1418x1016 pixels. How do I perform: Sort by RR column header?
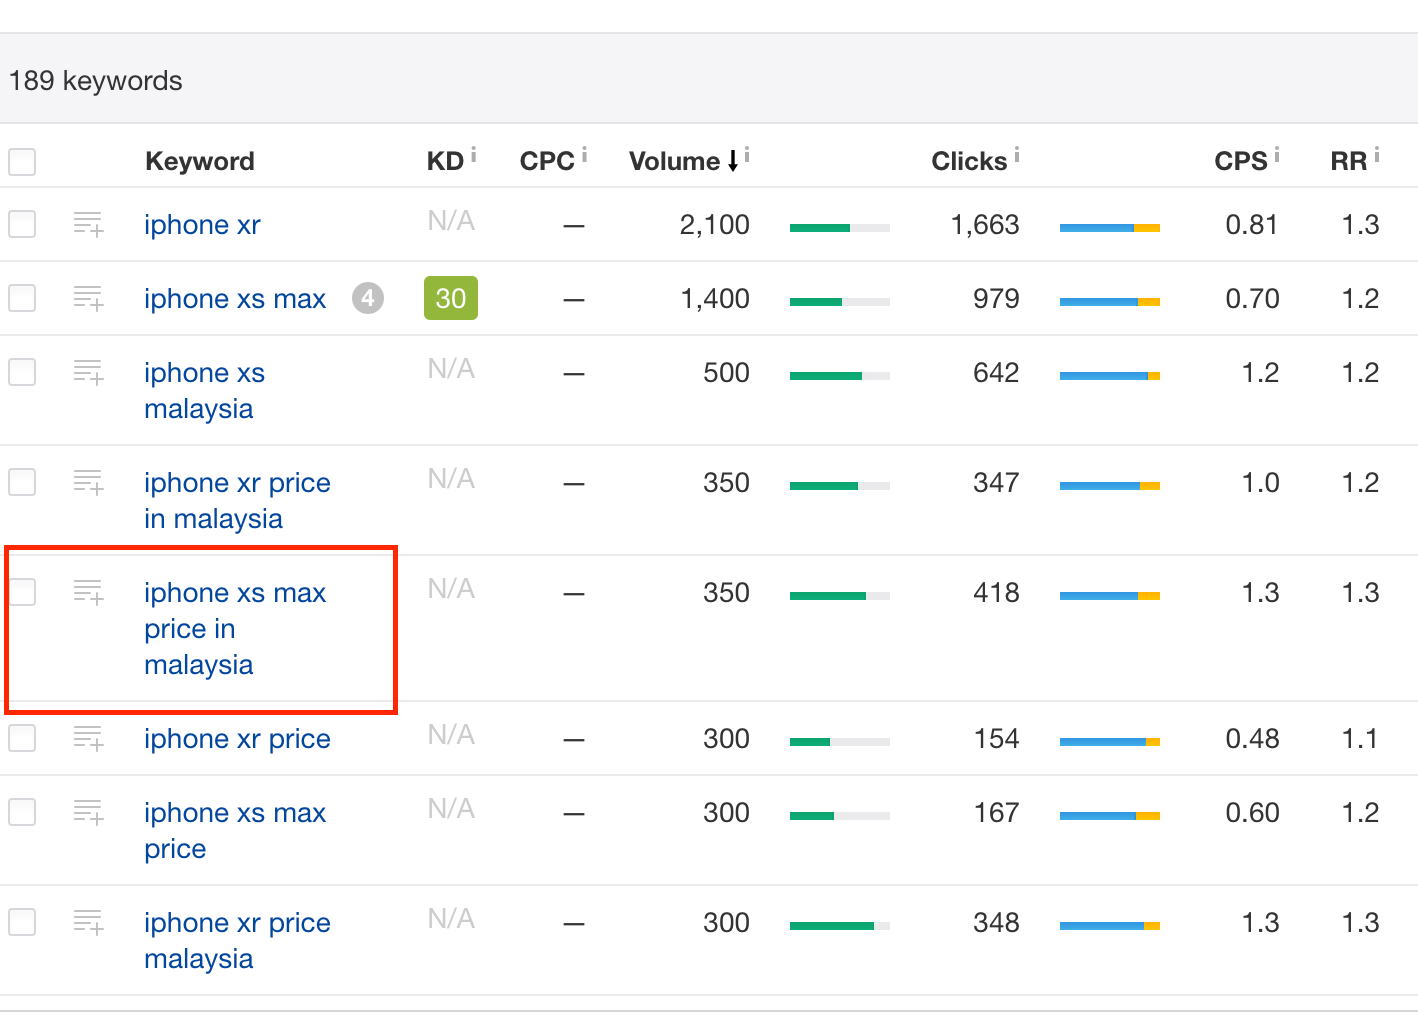coord(1349,161)
